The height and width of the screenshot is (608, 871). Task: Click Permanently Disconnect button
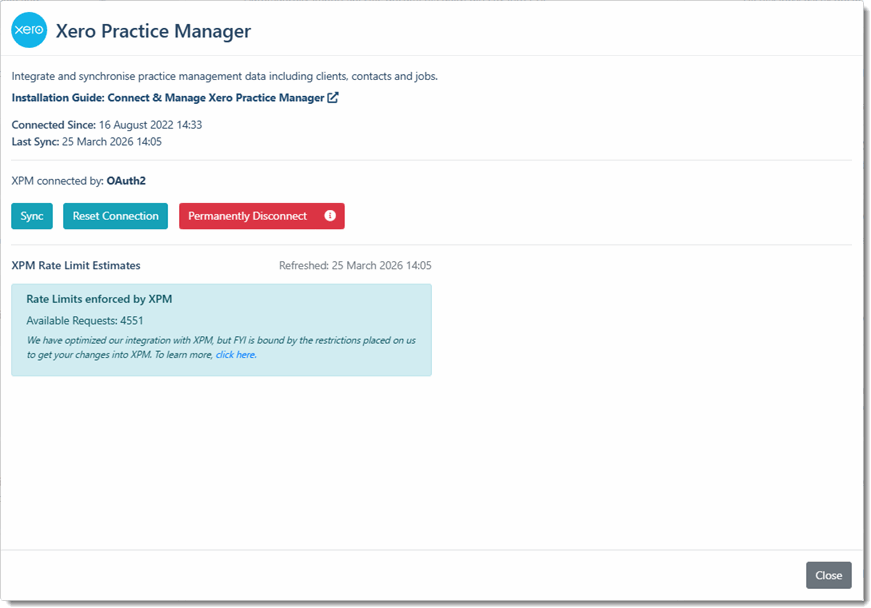262,216
